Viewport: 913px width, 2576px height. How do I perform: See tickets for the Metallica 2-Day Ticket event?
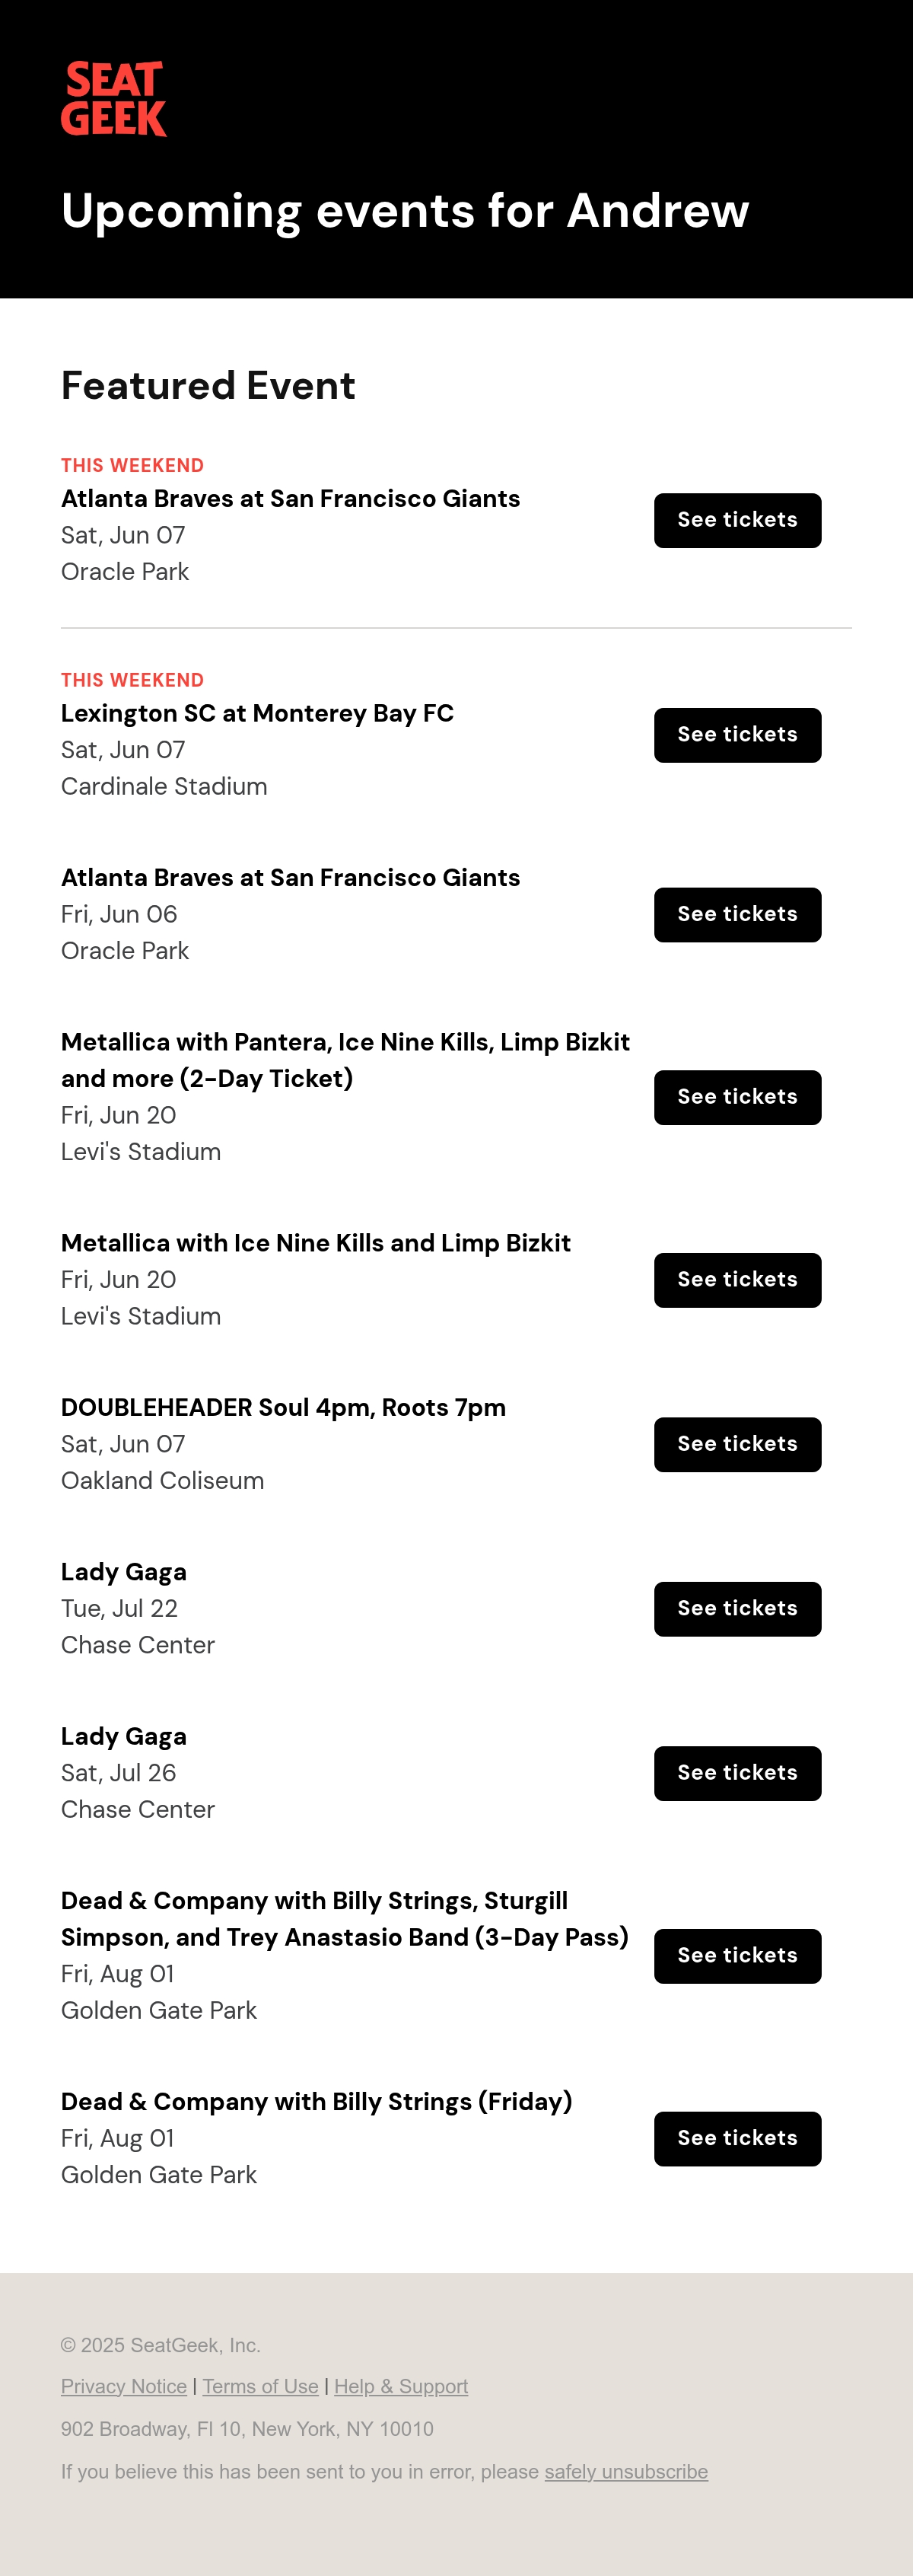click(x=737, y=1097)
